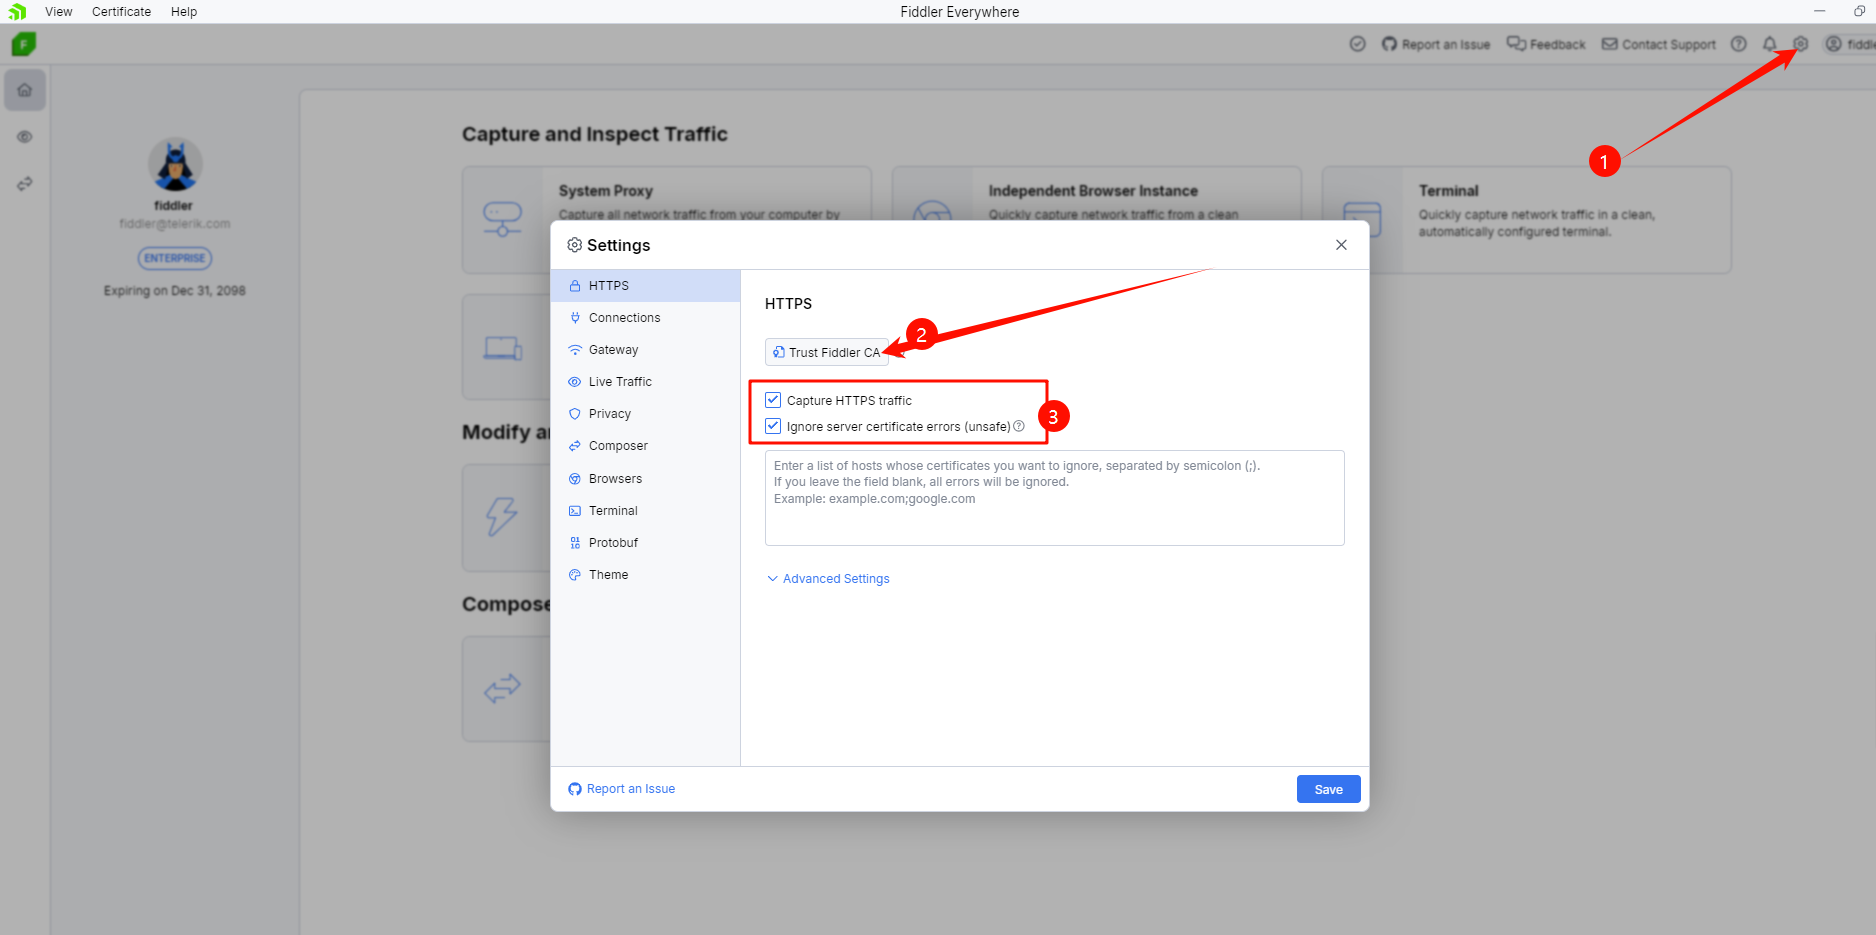Click the green Fiddler logo icon
The height and width of the screenshot is (935, 1876).
(24, 44)
